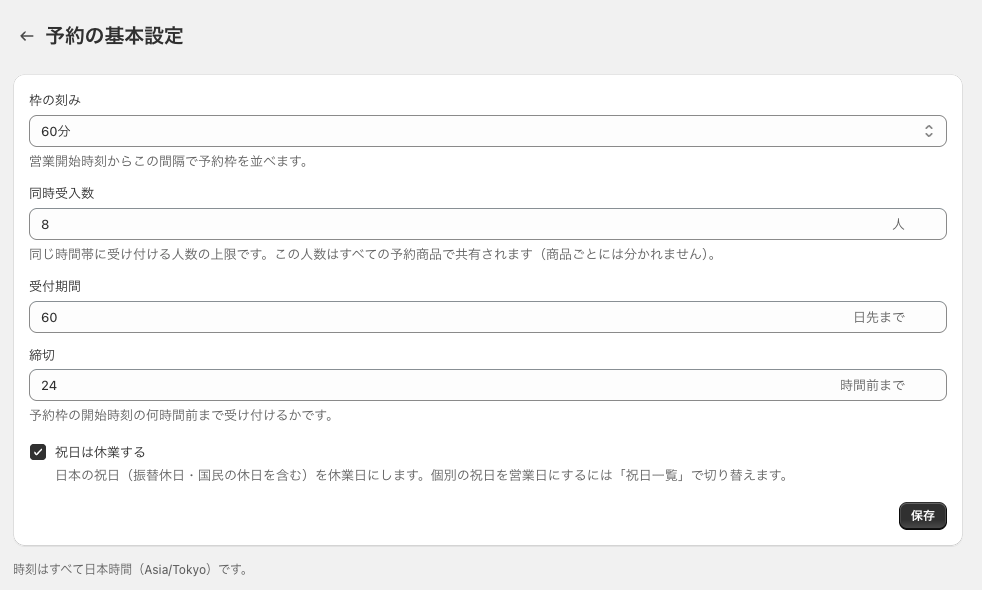
Task: Click the 同時受入数 input field with value 8
Action: pyautogui.click(x=487, y=224)
